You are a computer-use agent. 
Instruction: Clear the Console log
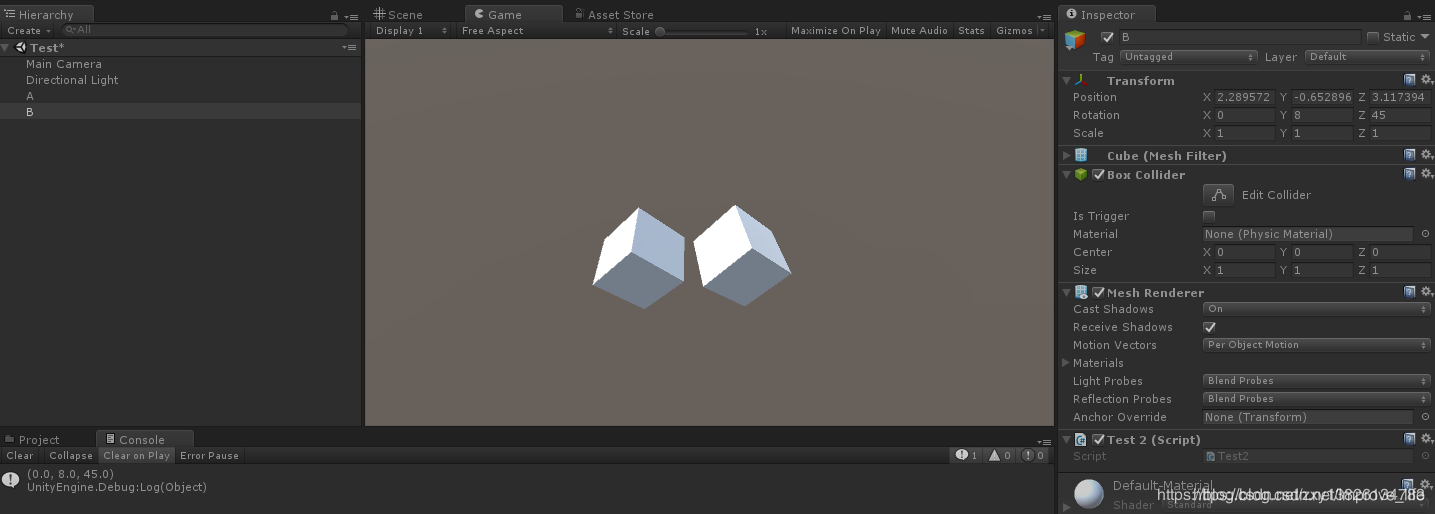click(20, 455)
